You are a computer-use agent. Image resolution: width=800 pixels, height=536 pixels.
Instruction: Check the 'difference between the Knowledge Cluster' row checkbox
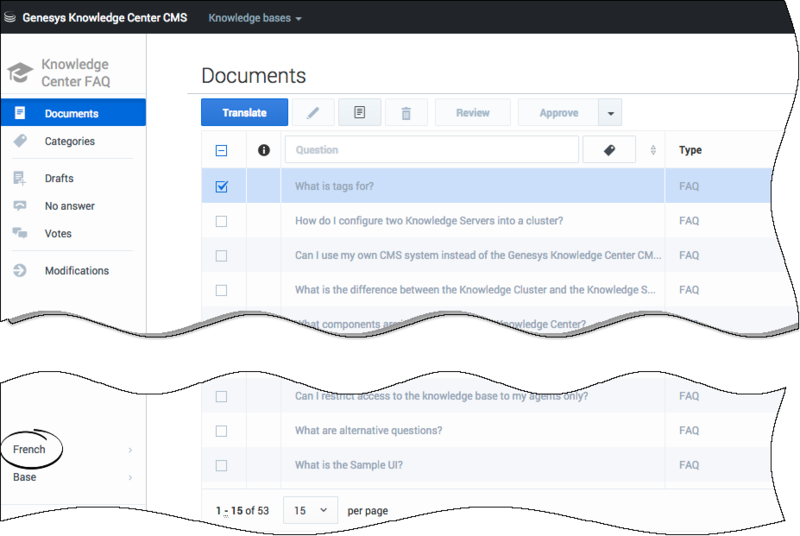[221, 290]
